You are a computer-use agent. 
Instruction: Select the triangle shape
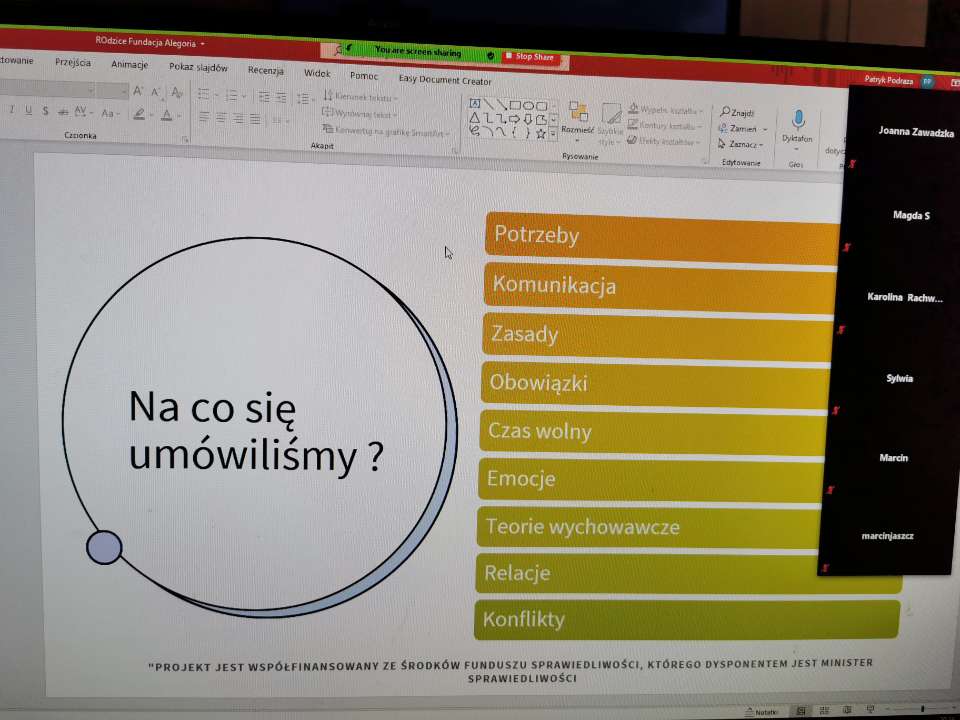click(474, 117)
